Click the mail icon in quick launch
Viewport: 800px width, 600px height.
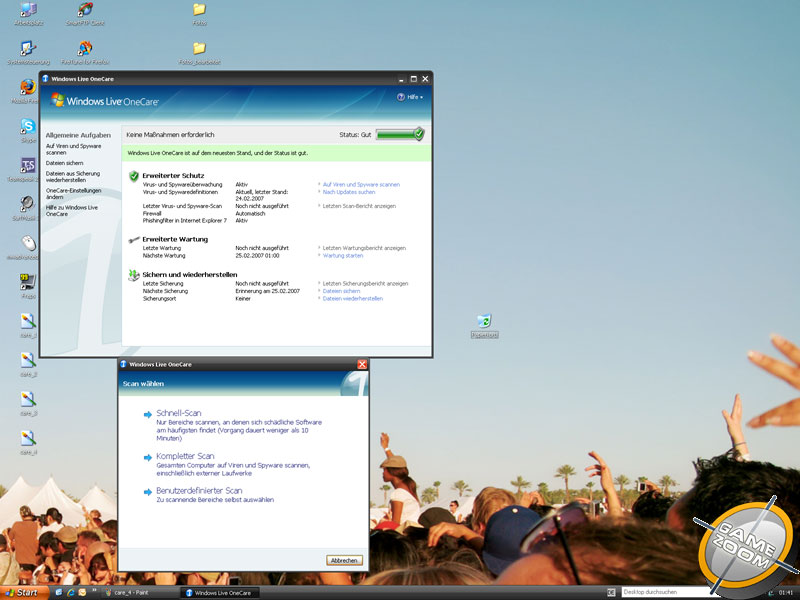(82, 592)
